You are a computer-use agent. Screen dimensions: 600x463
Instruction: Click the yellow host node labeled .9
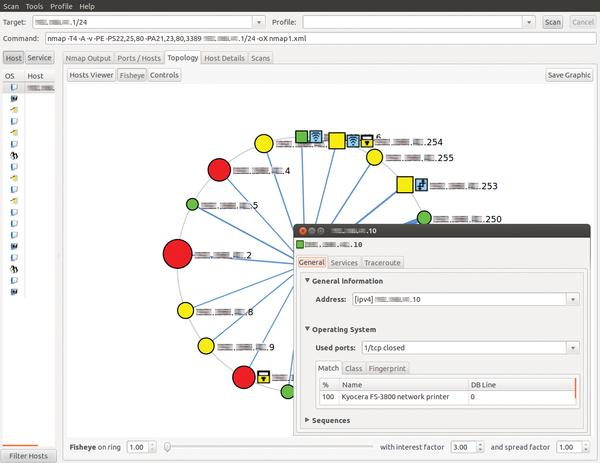pyautogui.click(x=207, y=347)
